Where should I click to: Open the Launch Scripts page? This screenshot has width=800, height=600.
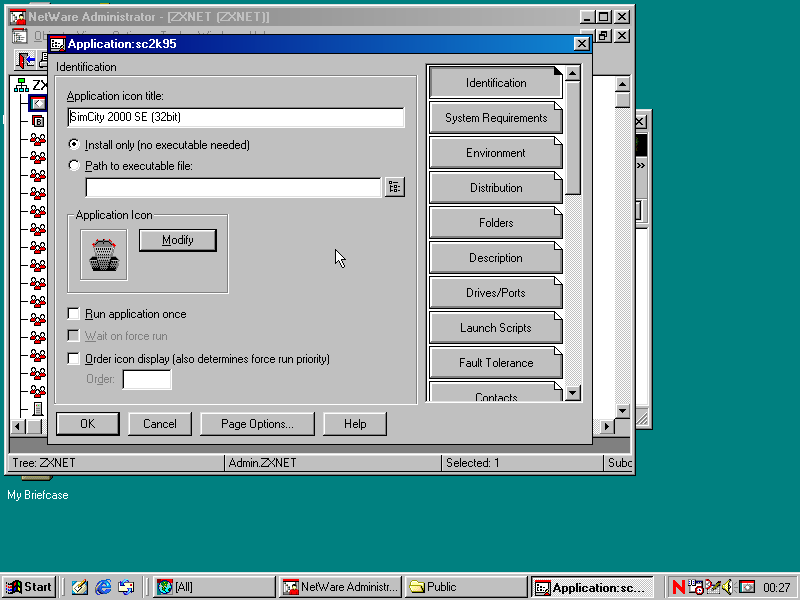pos(495,328)
